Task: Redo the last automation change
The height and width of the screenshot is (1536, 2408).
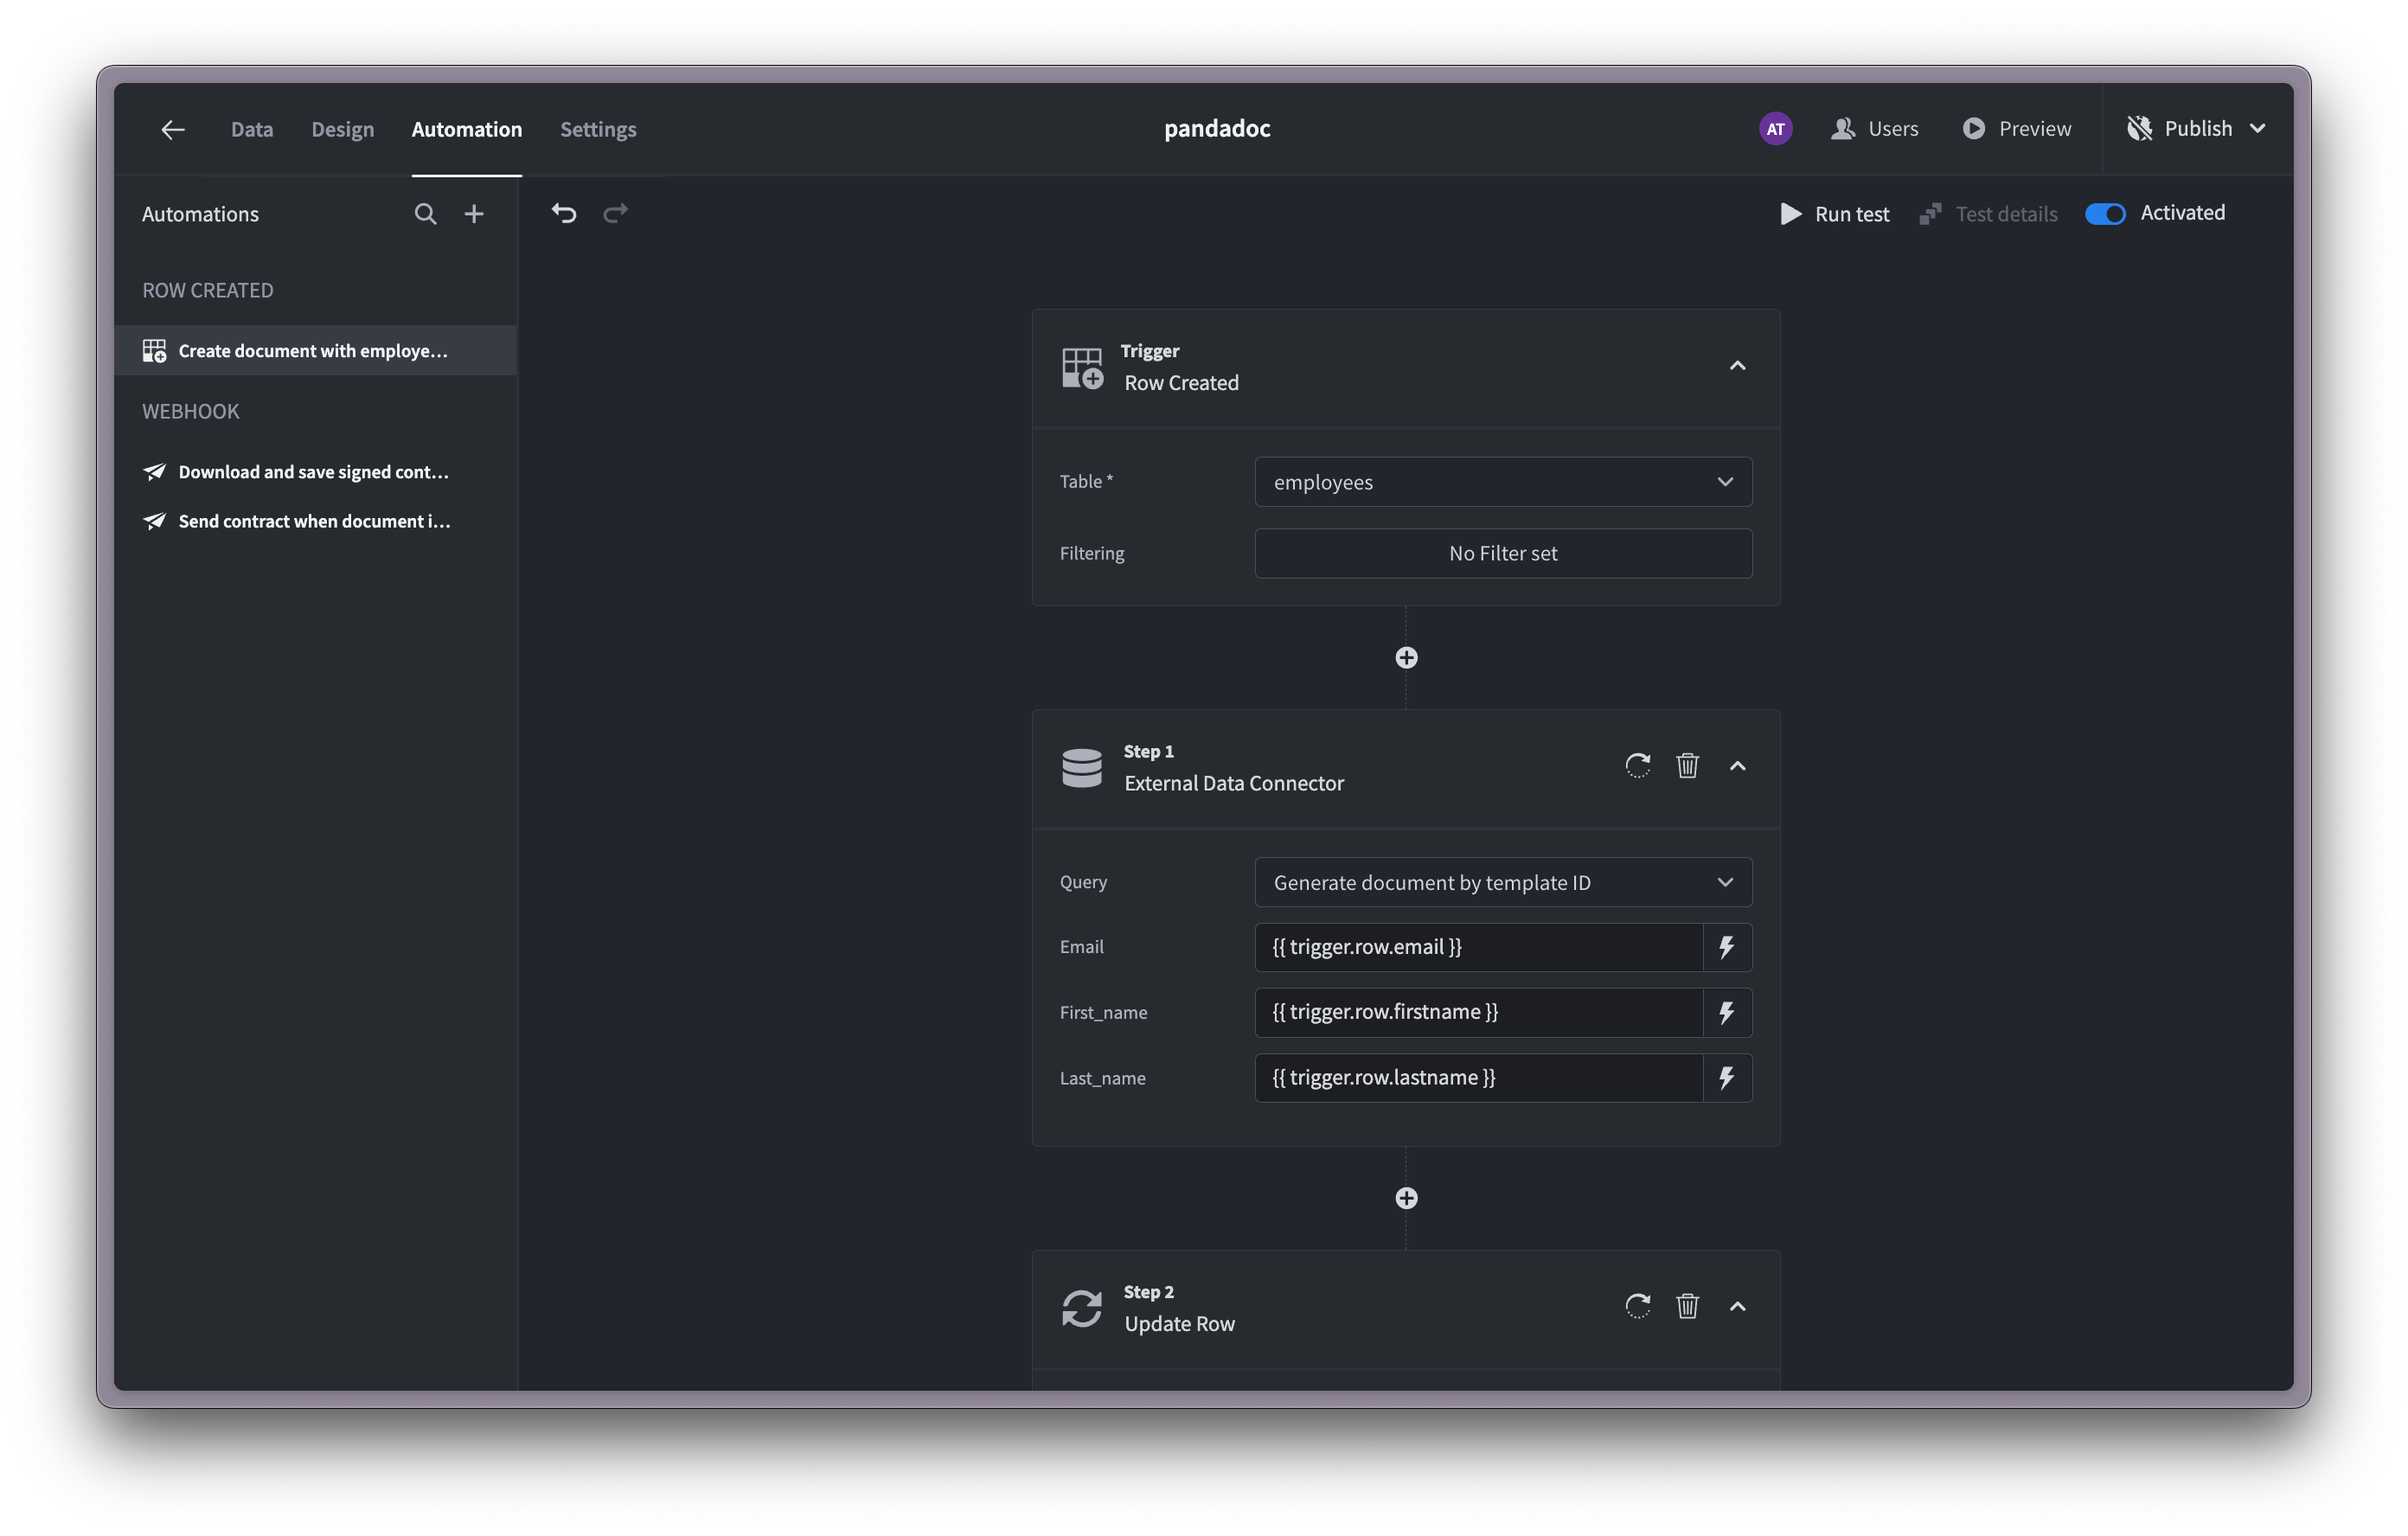Action: (615, 213)
